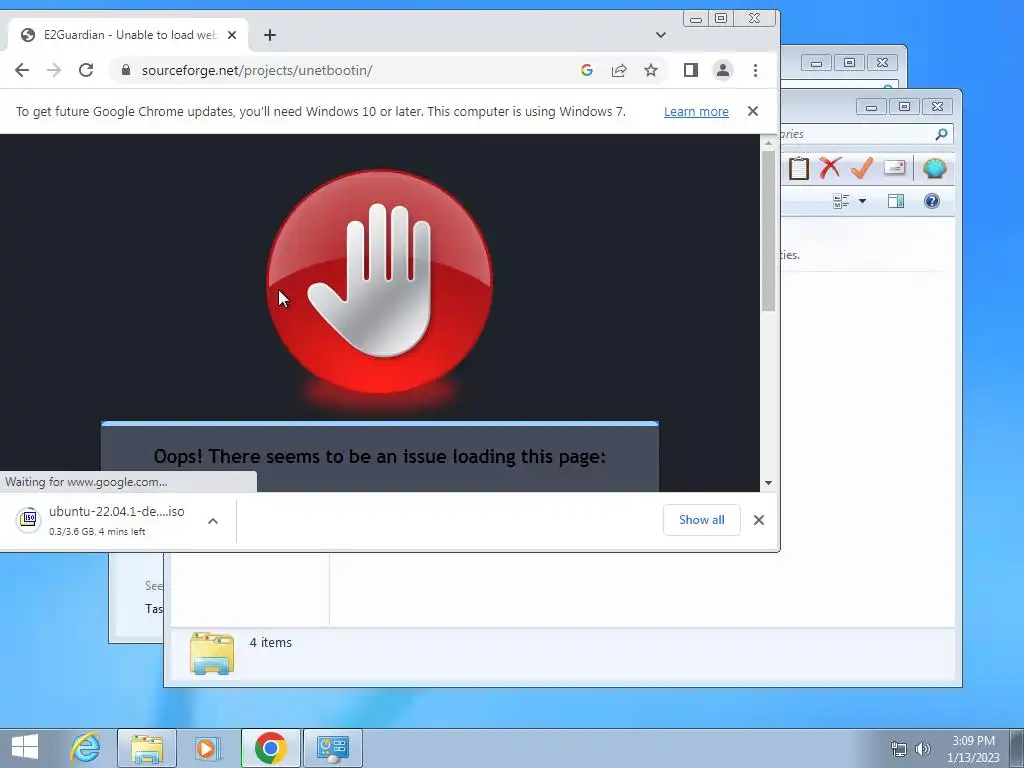
Task: Open a new Chrome tab
Action: coord(270,35)
